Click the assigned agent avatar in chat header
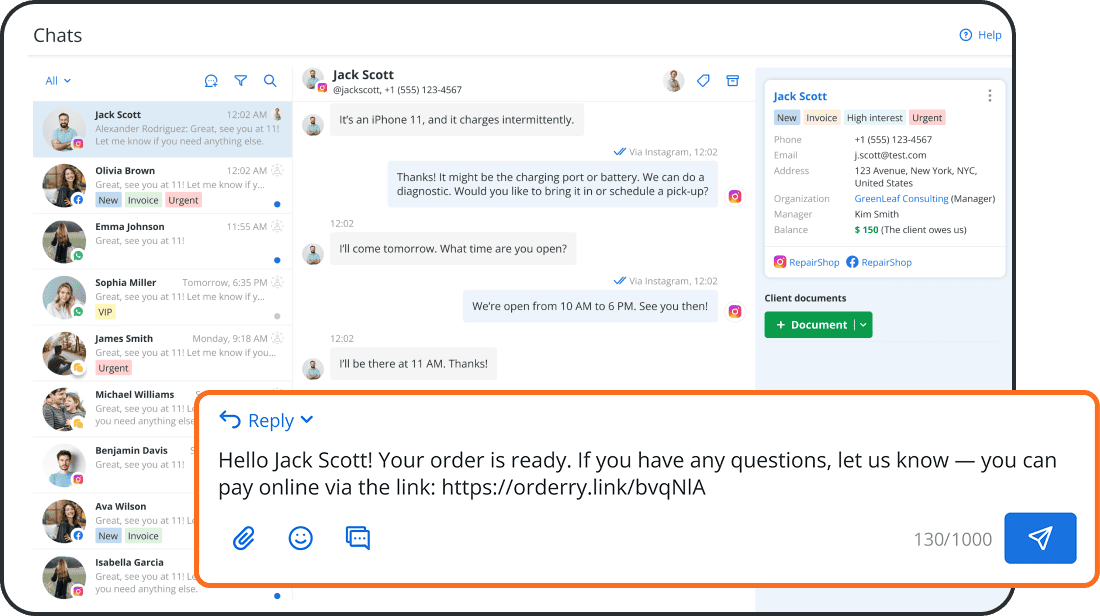 [x=674, y=81]
